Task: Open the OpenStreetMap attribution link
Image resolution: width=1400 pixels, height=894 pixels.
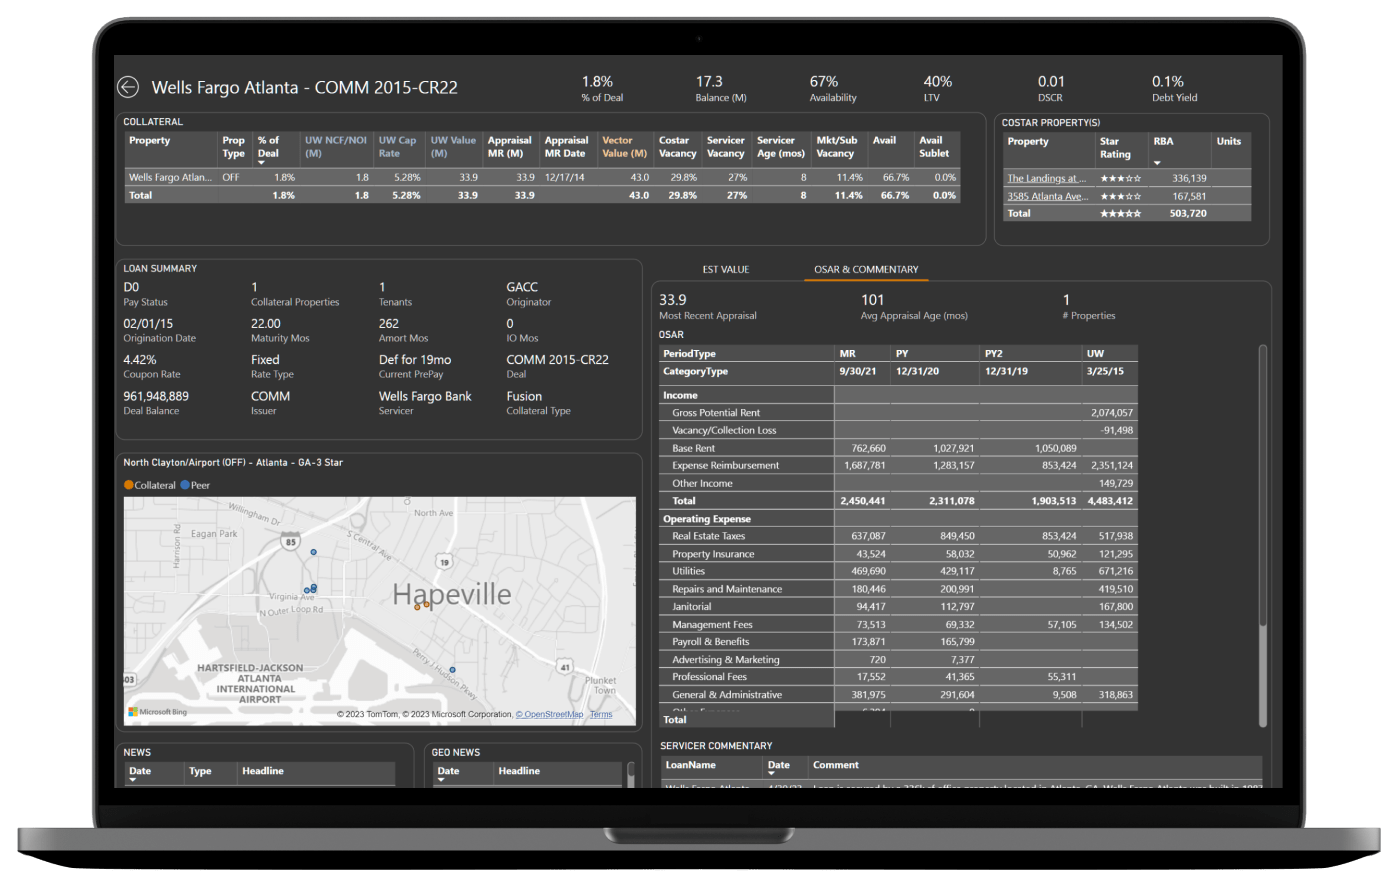Action: click(552, 714)
